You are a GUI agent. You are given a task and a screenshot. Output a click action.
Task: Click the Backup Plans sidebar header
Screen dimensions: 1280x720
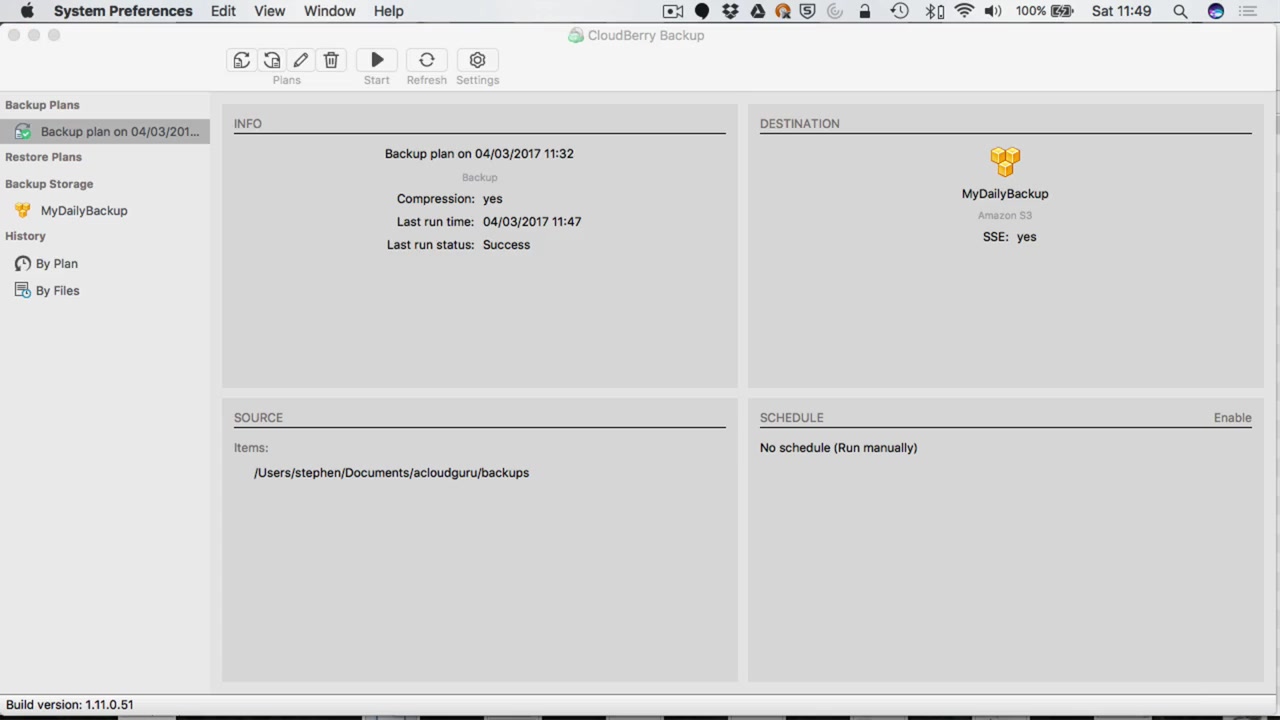pyautogui.click(x=42, y=105)
